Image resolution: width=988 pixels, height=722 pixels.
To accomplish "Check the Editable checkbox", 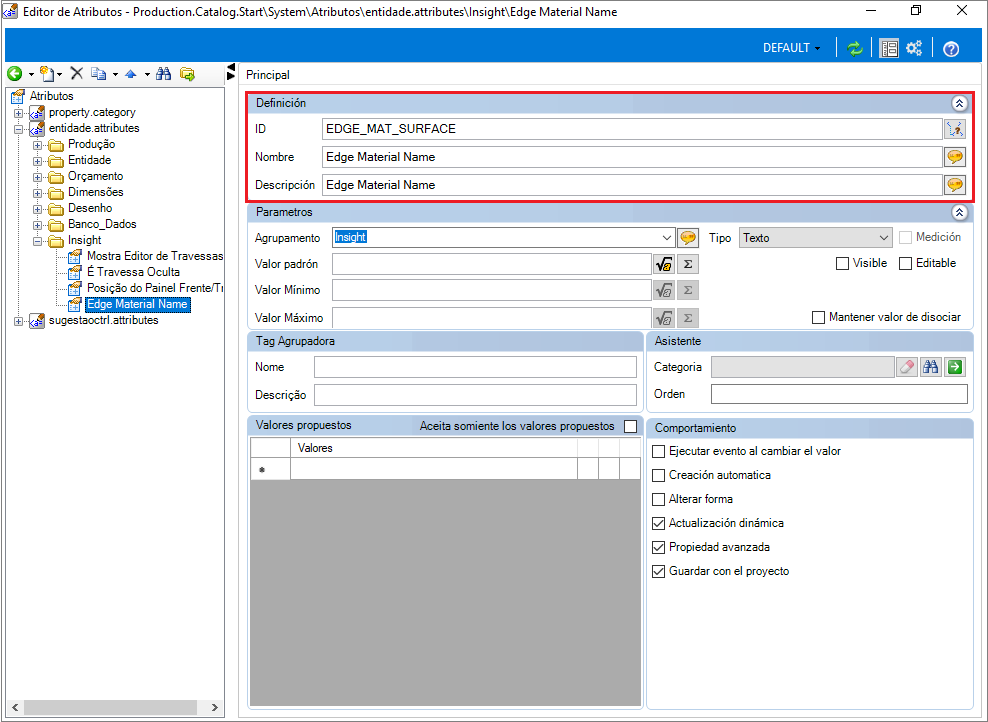I will [x=905, y=263].
